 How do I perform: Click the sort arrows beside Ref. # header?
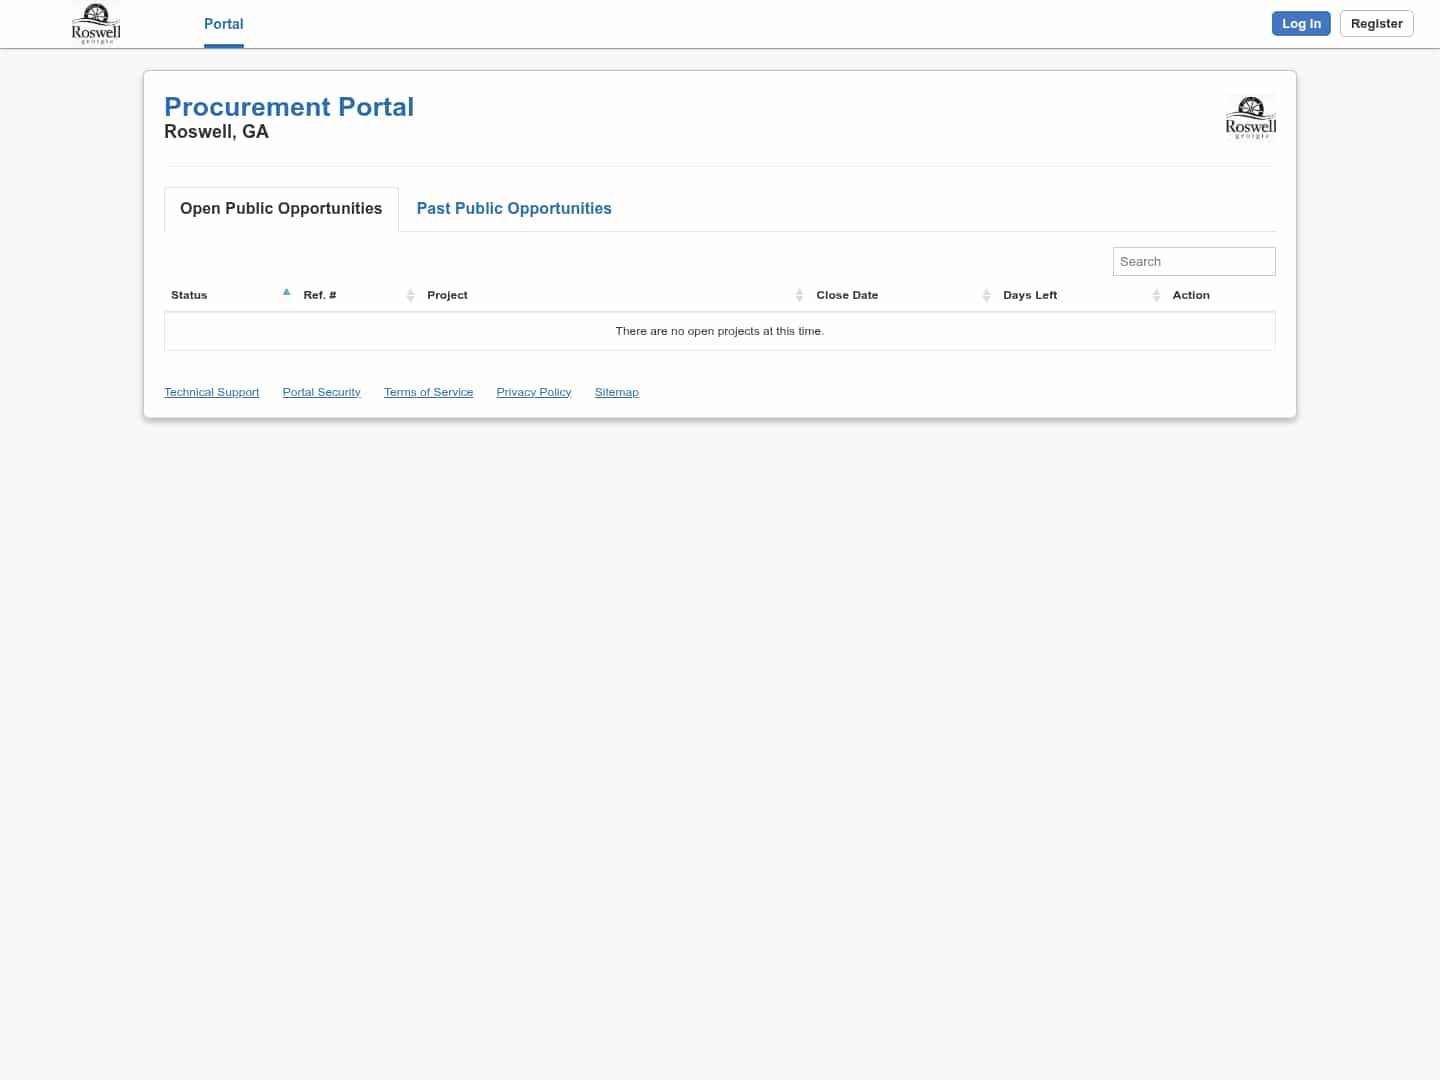pyautogui.click(x=410, y=295)
